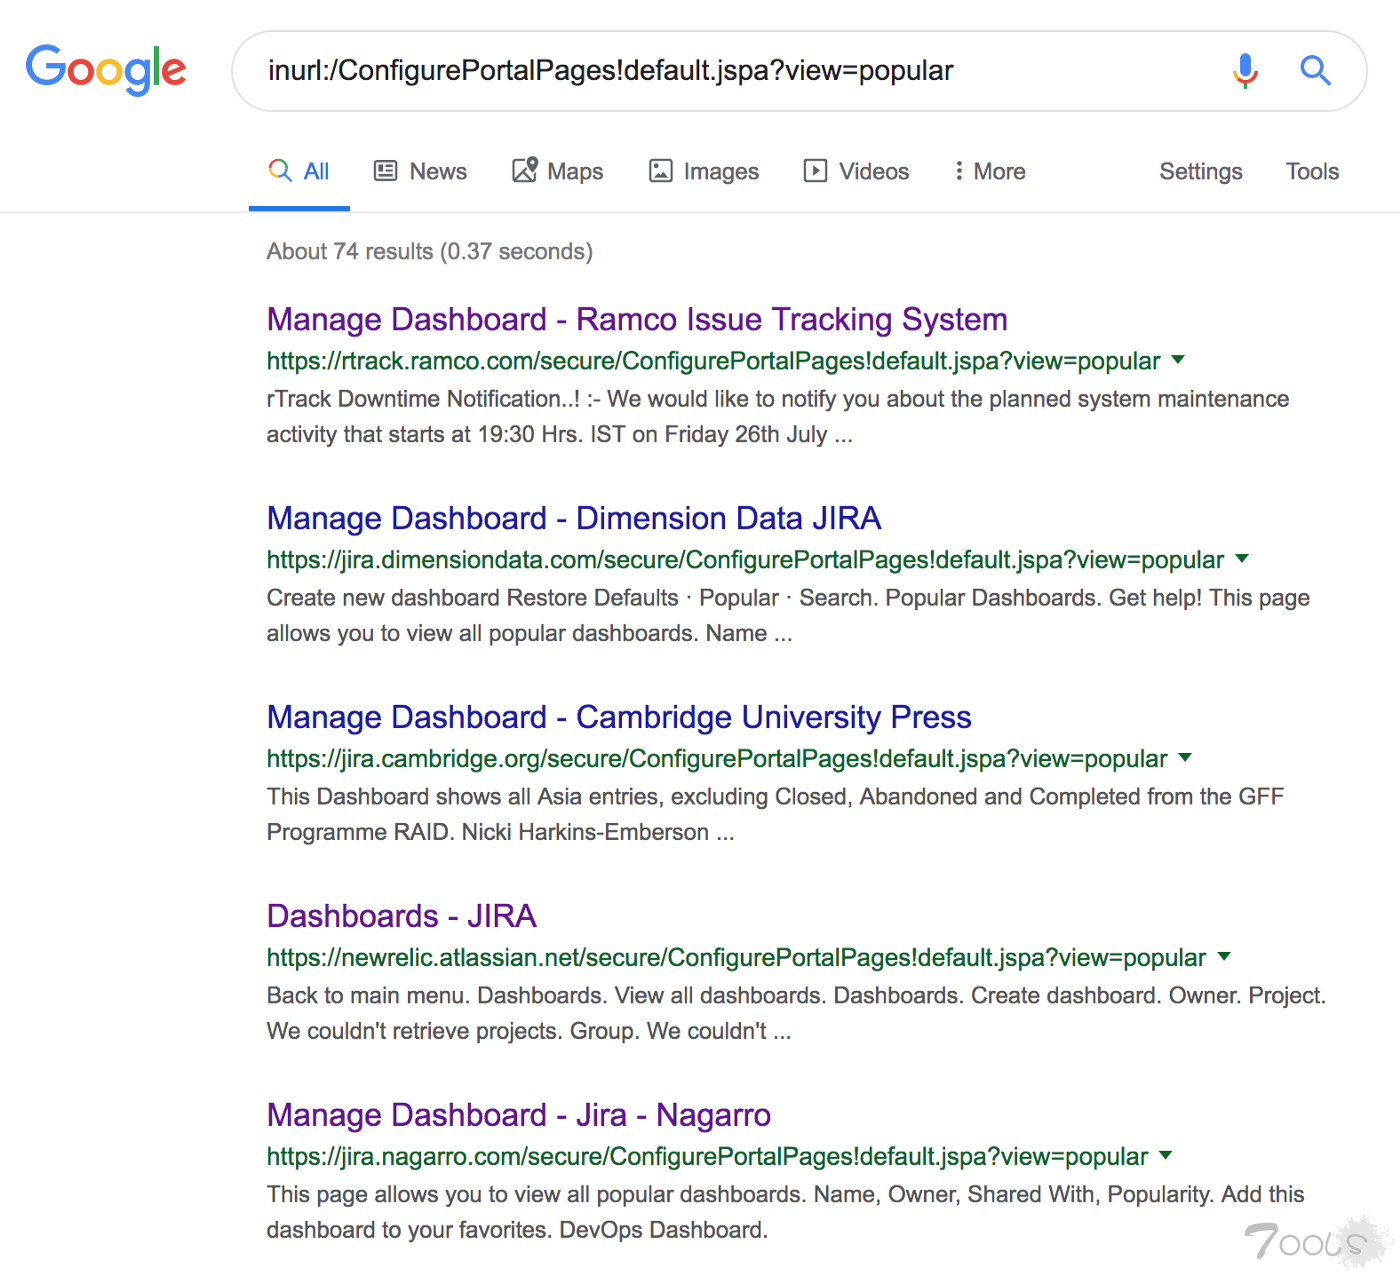
Task: Click the microphone voice search icon
Action: point(1245,71)
